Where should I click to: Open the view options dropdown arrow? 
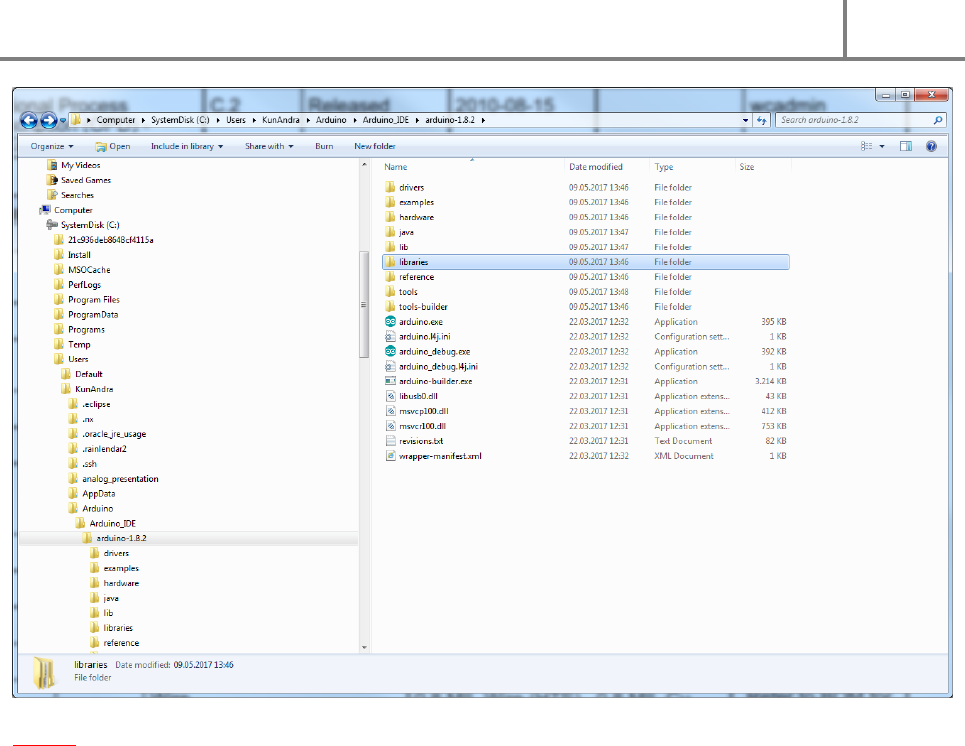(x=882, y=146)
